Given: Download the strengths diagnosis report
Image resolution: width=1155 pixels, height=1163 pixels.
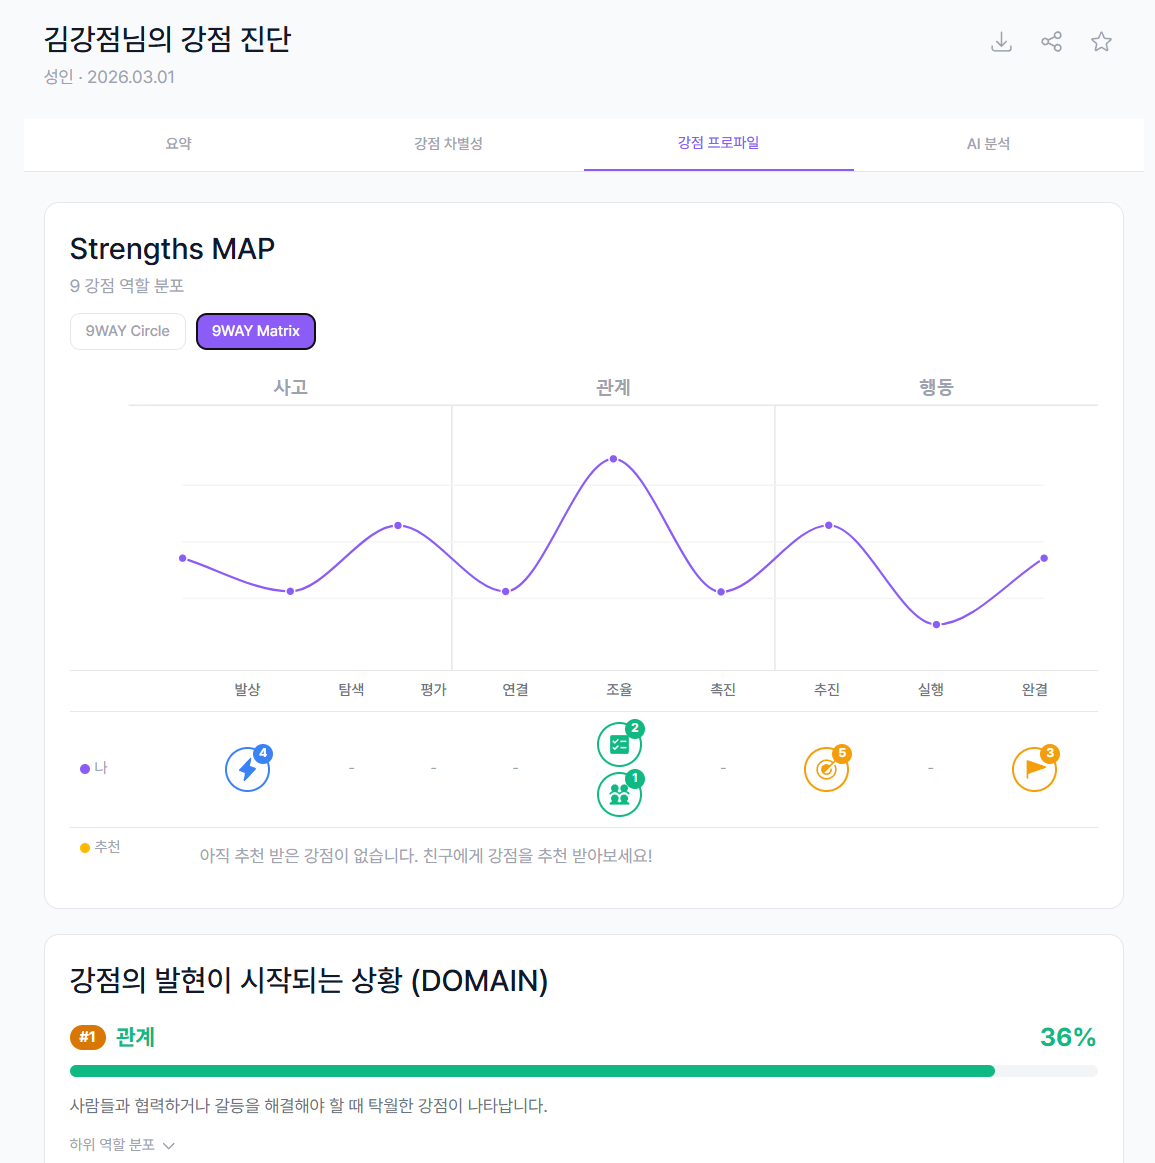Looking at the screenshot, I should 1001,41.
